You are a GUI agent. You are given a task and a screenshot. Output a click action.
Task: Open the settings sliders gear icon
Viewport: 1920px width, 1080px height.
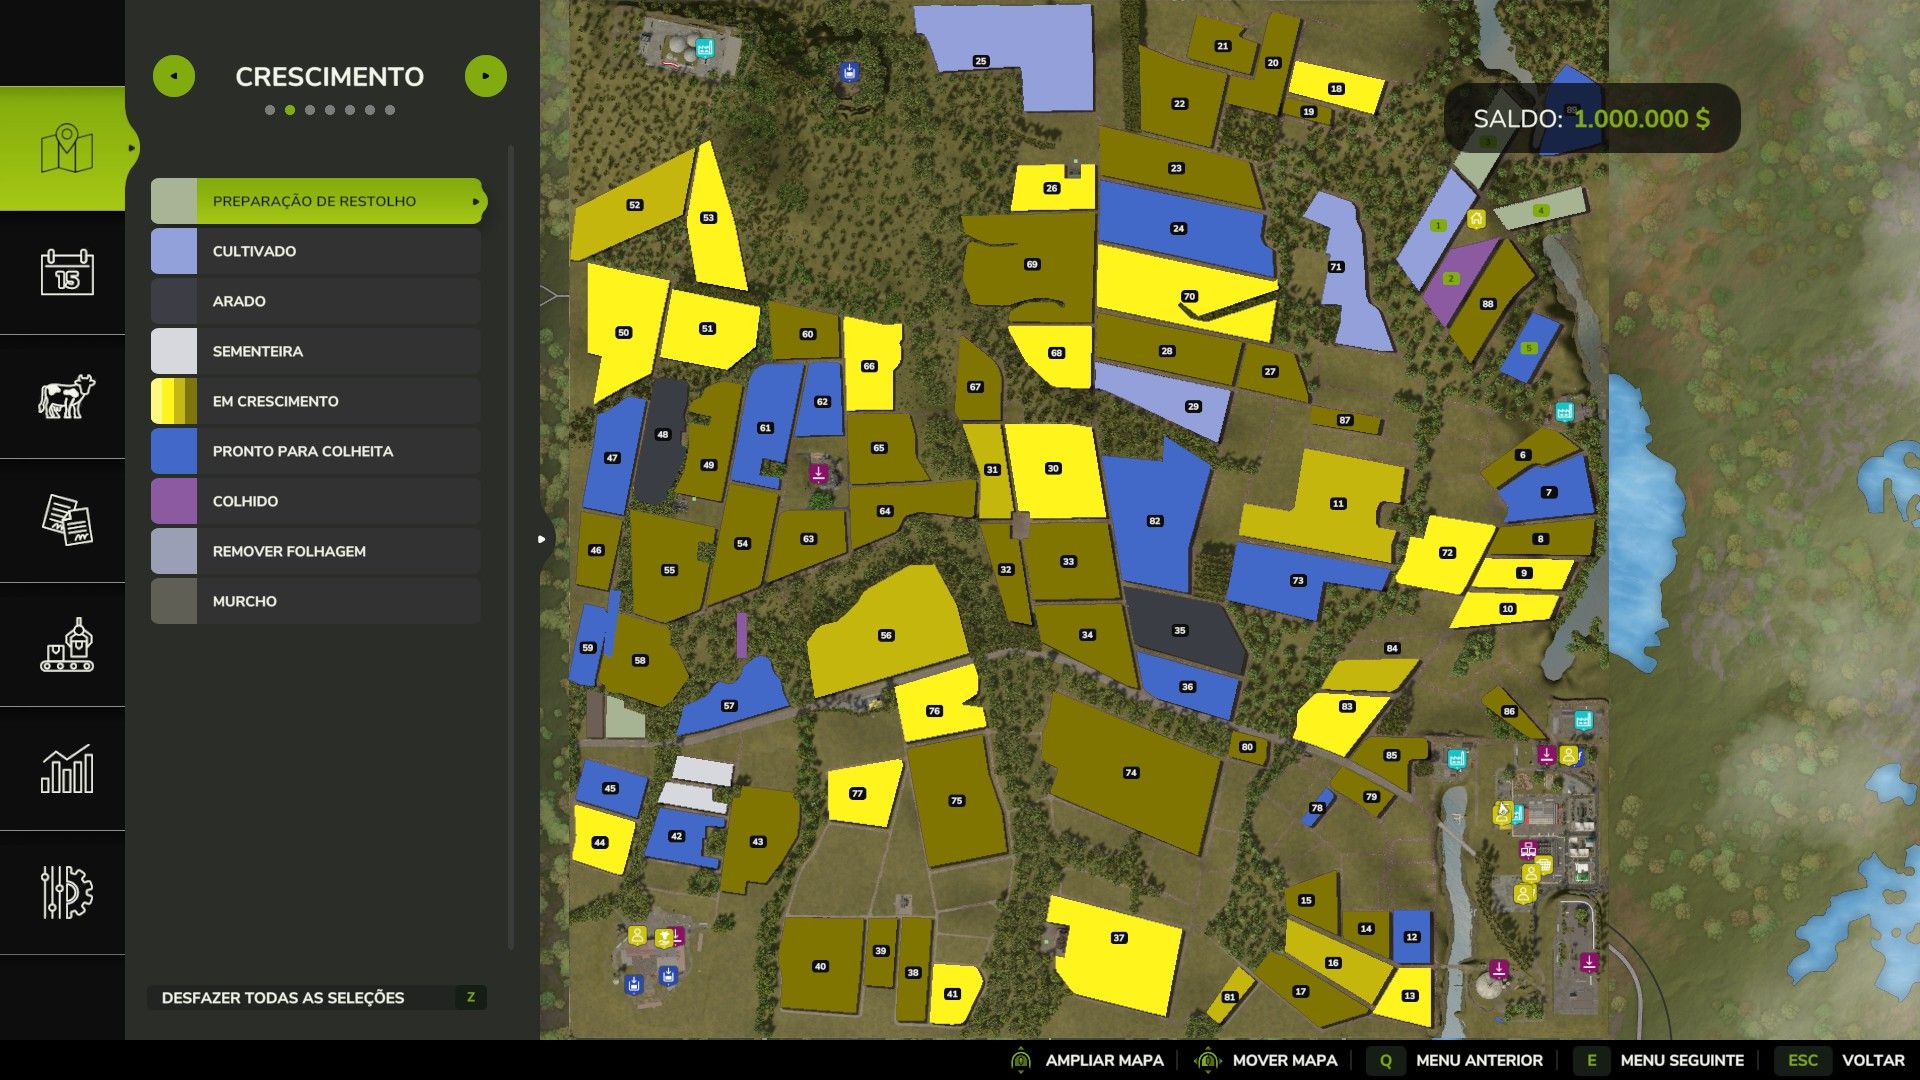click(66, 892)
